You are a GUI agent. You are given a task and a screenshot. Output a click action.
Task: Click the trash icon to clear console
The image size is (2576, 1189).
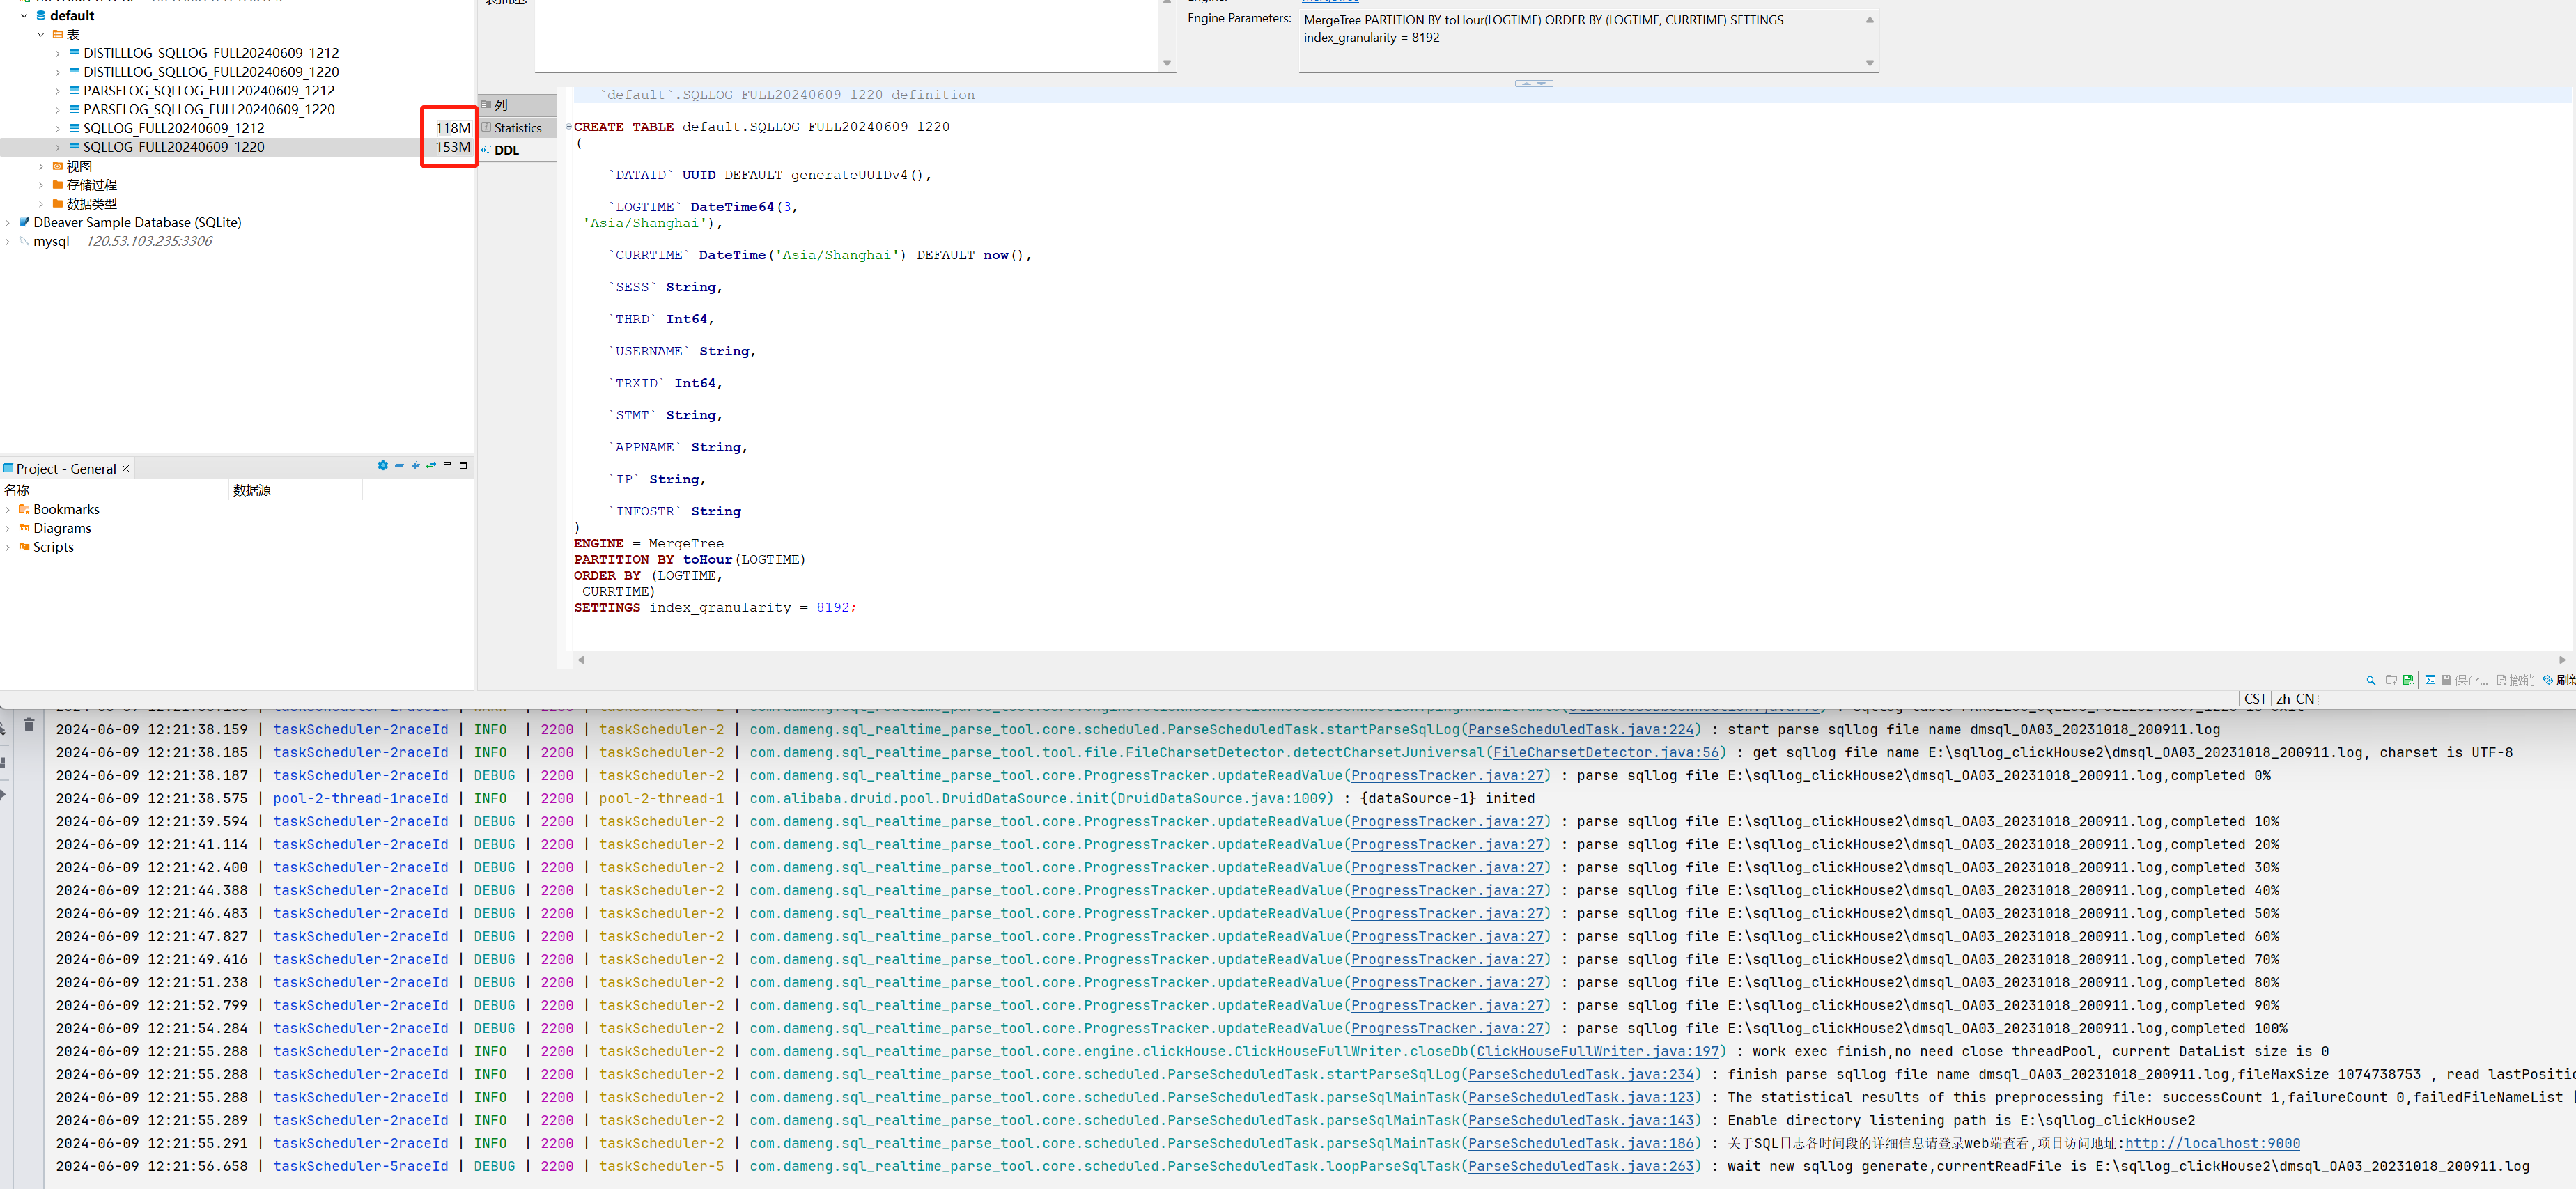(29, 725)
